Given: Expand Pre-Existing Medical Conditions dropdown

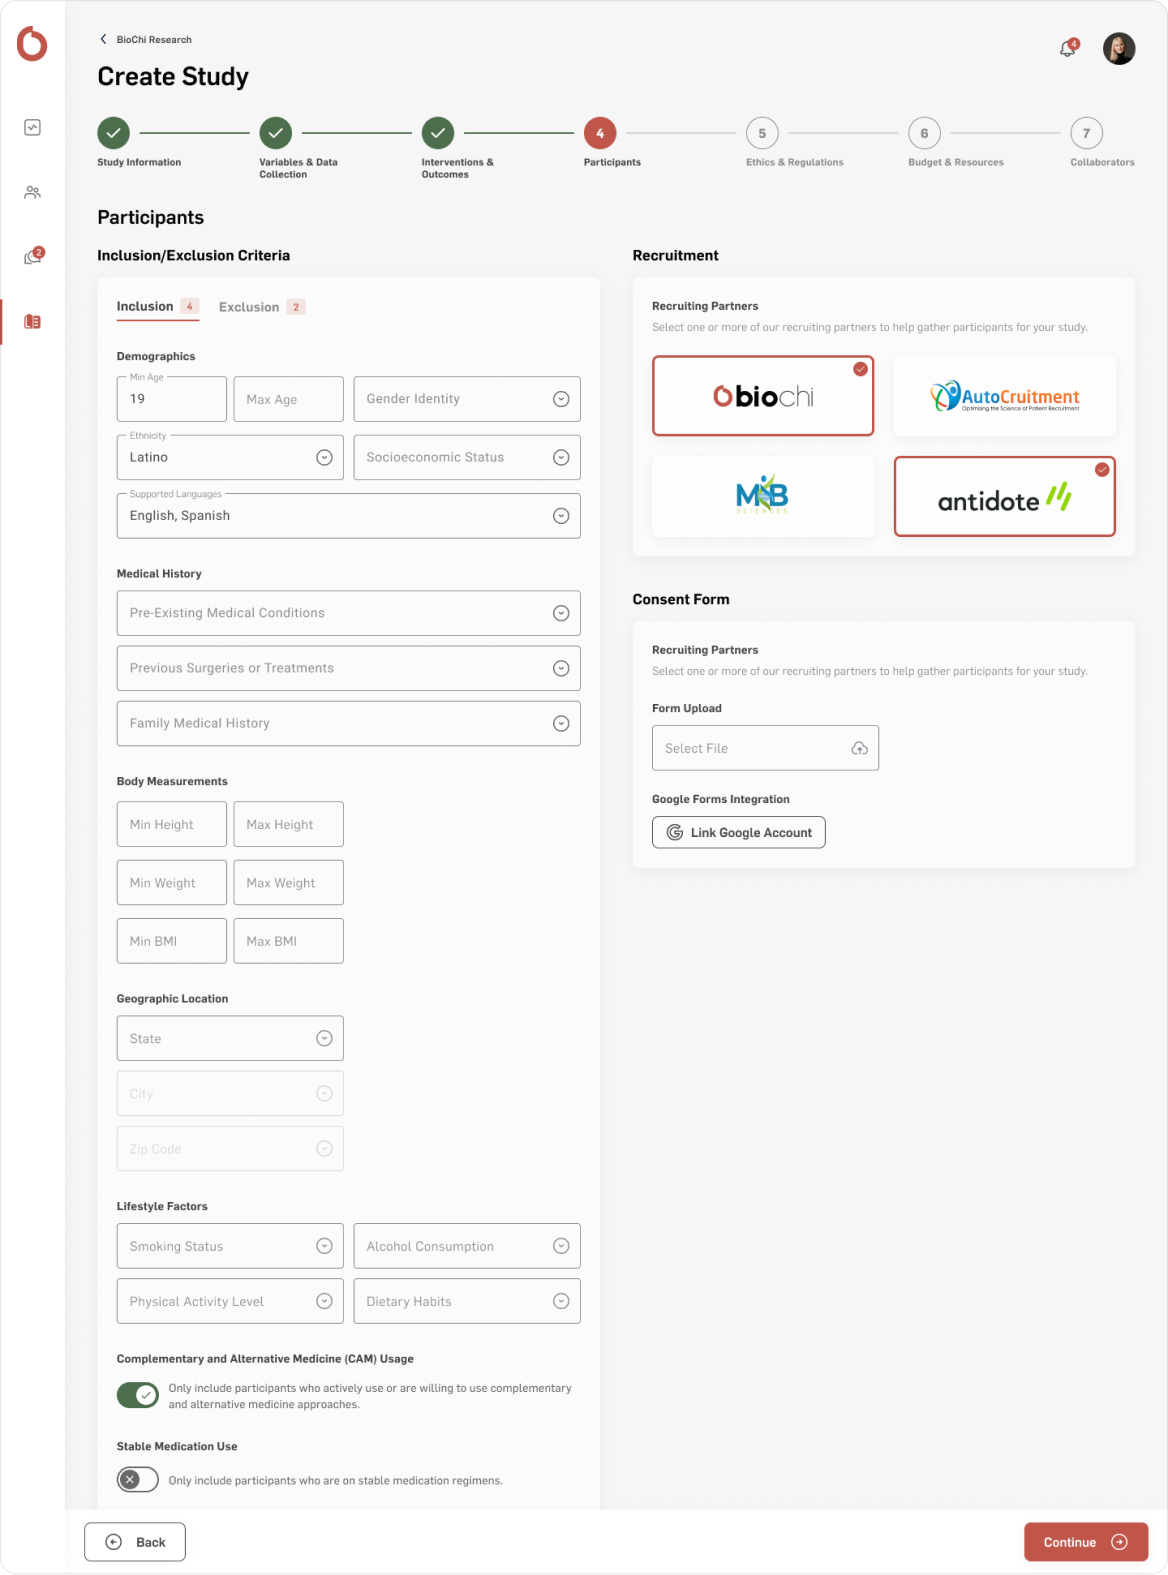Looking at the screenshot, I should (x=349, y=613).
